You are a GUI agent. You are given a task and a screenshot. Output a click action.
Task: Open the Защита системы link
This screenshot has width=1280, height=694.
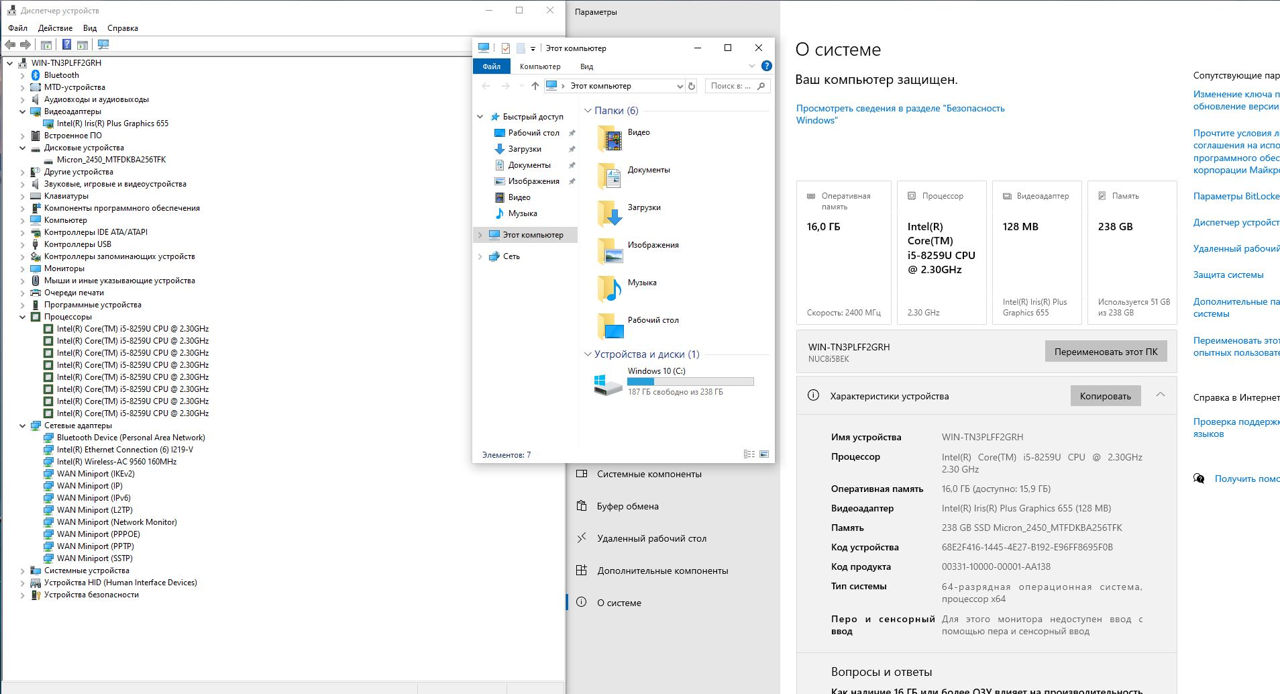[x=1228, y=275]
